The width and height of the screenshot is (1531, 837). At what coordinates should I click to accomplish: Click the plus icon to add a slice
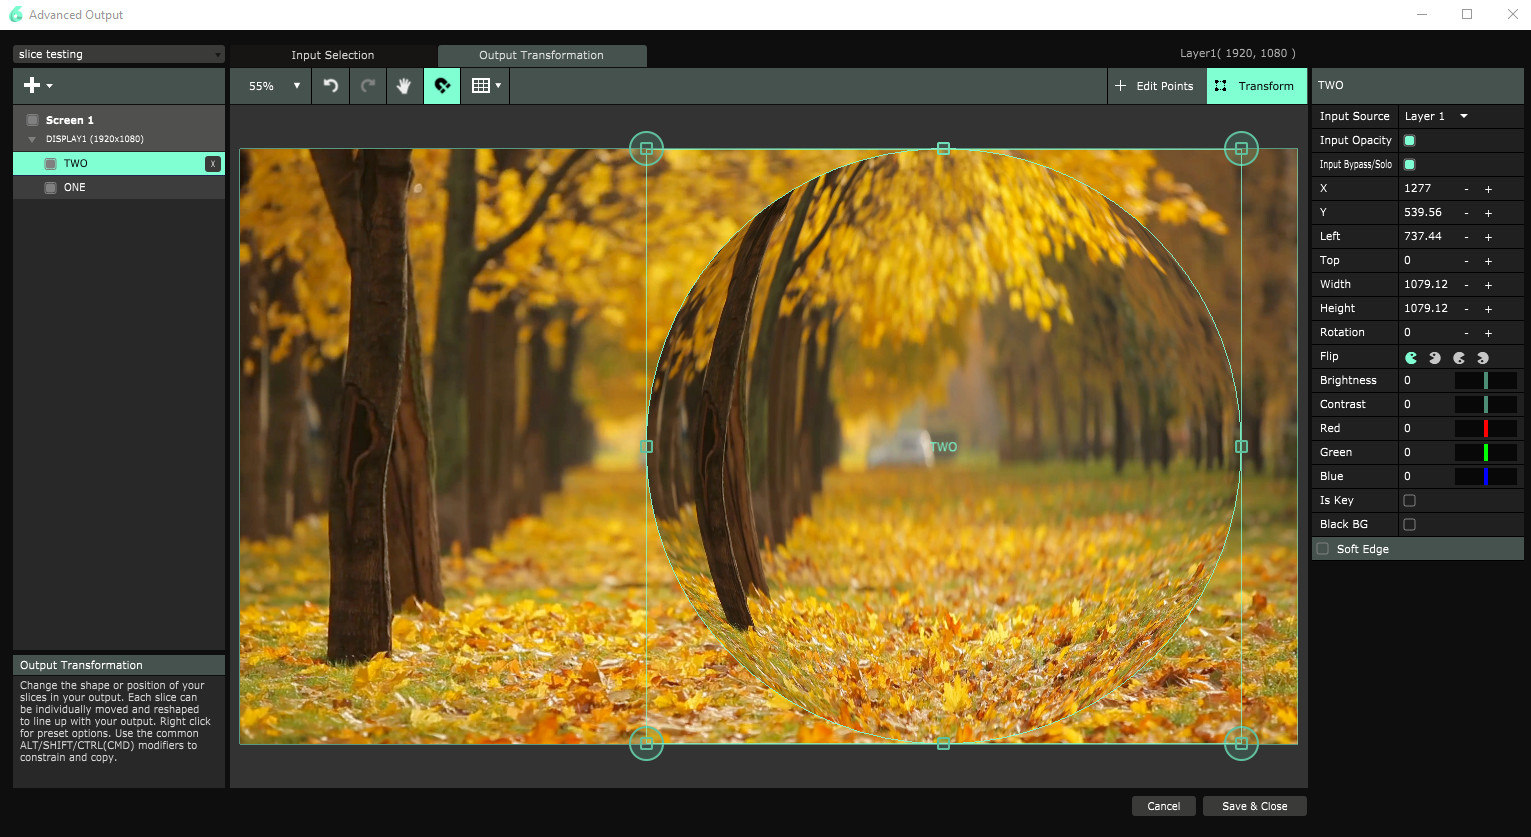pyautogui.click(x=33, y=86)
